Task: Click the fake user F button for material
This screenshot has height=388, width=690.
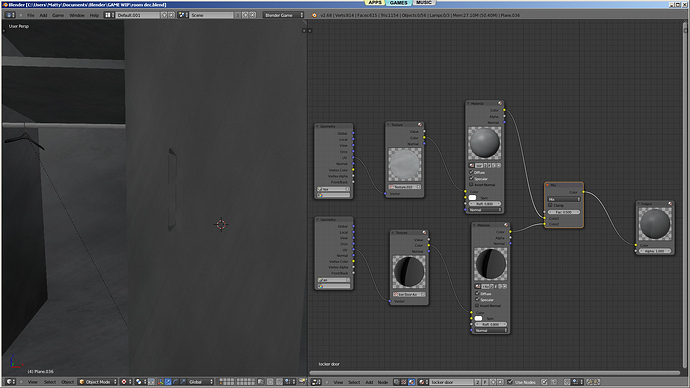Action: (485, 382)
